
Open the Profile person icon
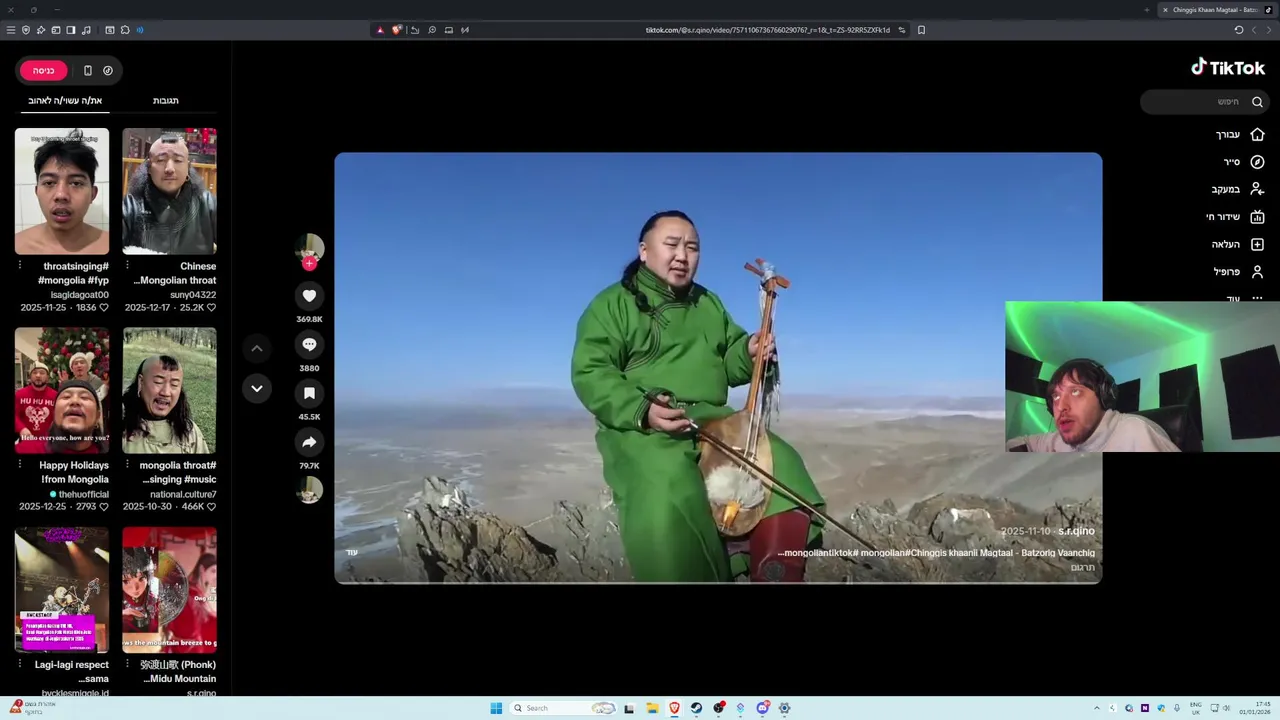click(x=1257, y=272)
